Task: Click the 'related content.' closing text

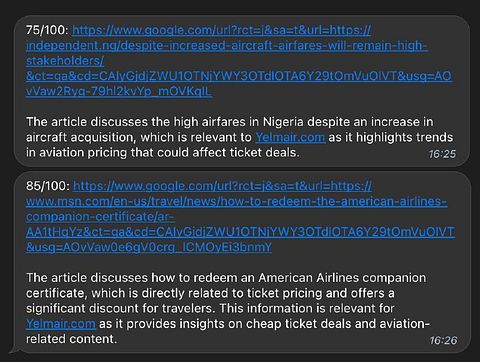Action: [x=72, y=339]
